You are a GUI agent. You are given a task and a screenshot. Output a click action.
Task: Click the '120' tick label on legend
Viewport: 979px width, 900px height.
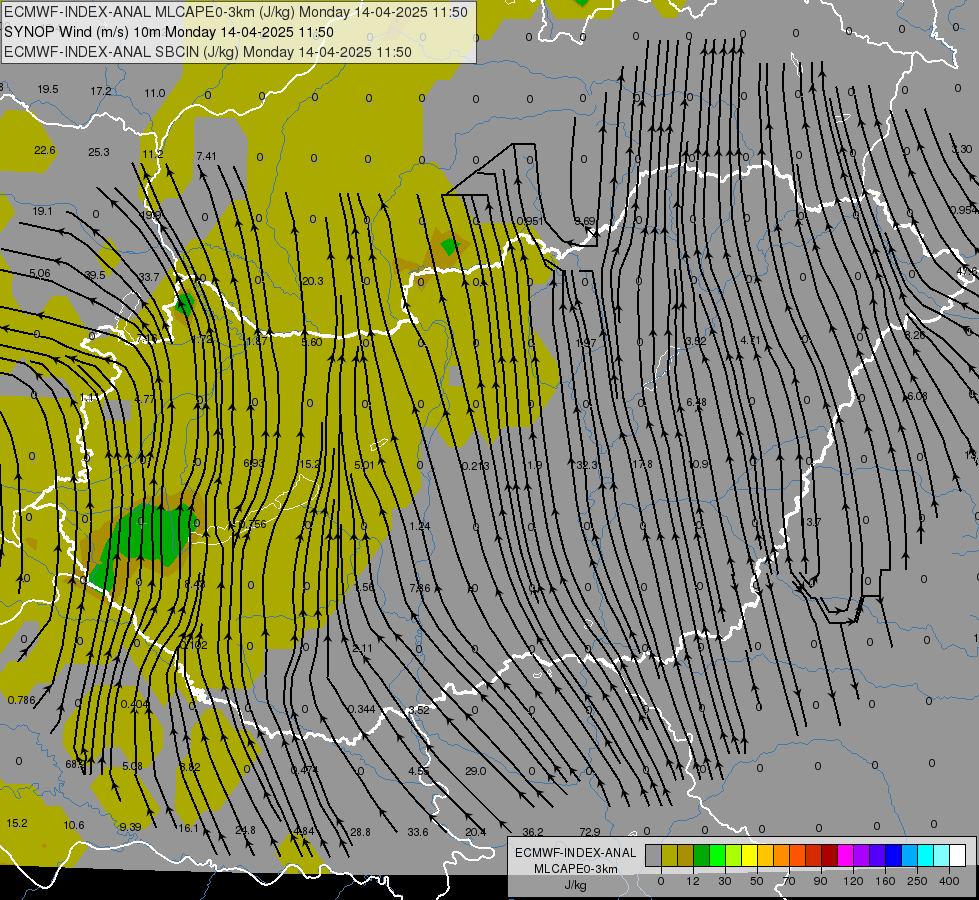coord(853,881)
